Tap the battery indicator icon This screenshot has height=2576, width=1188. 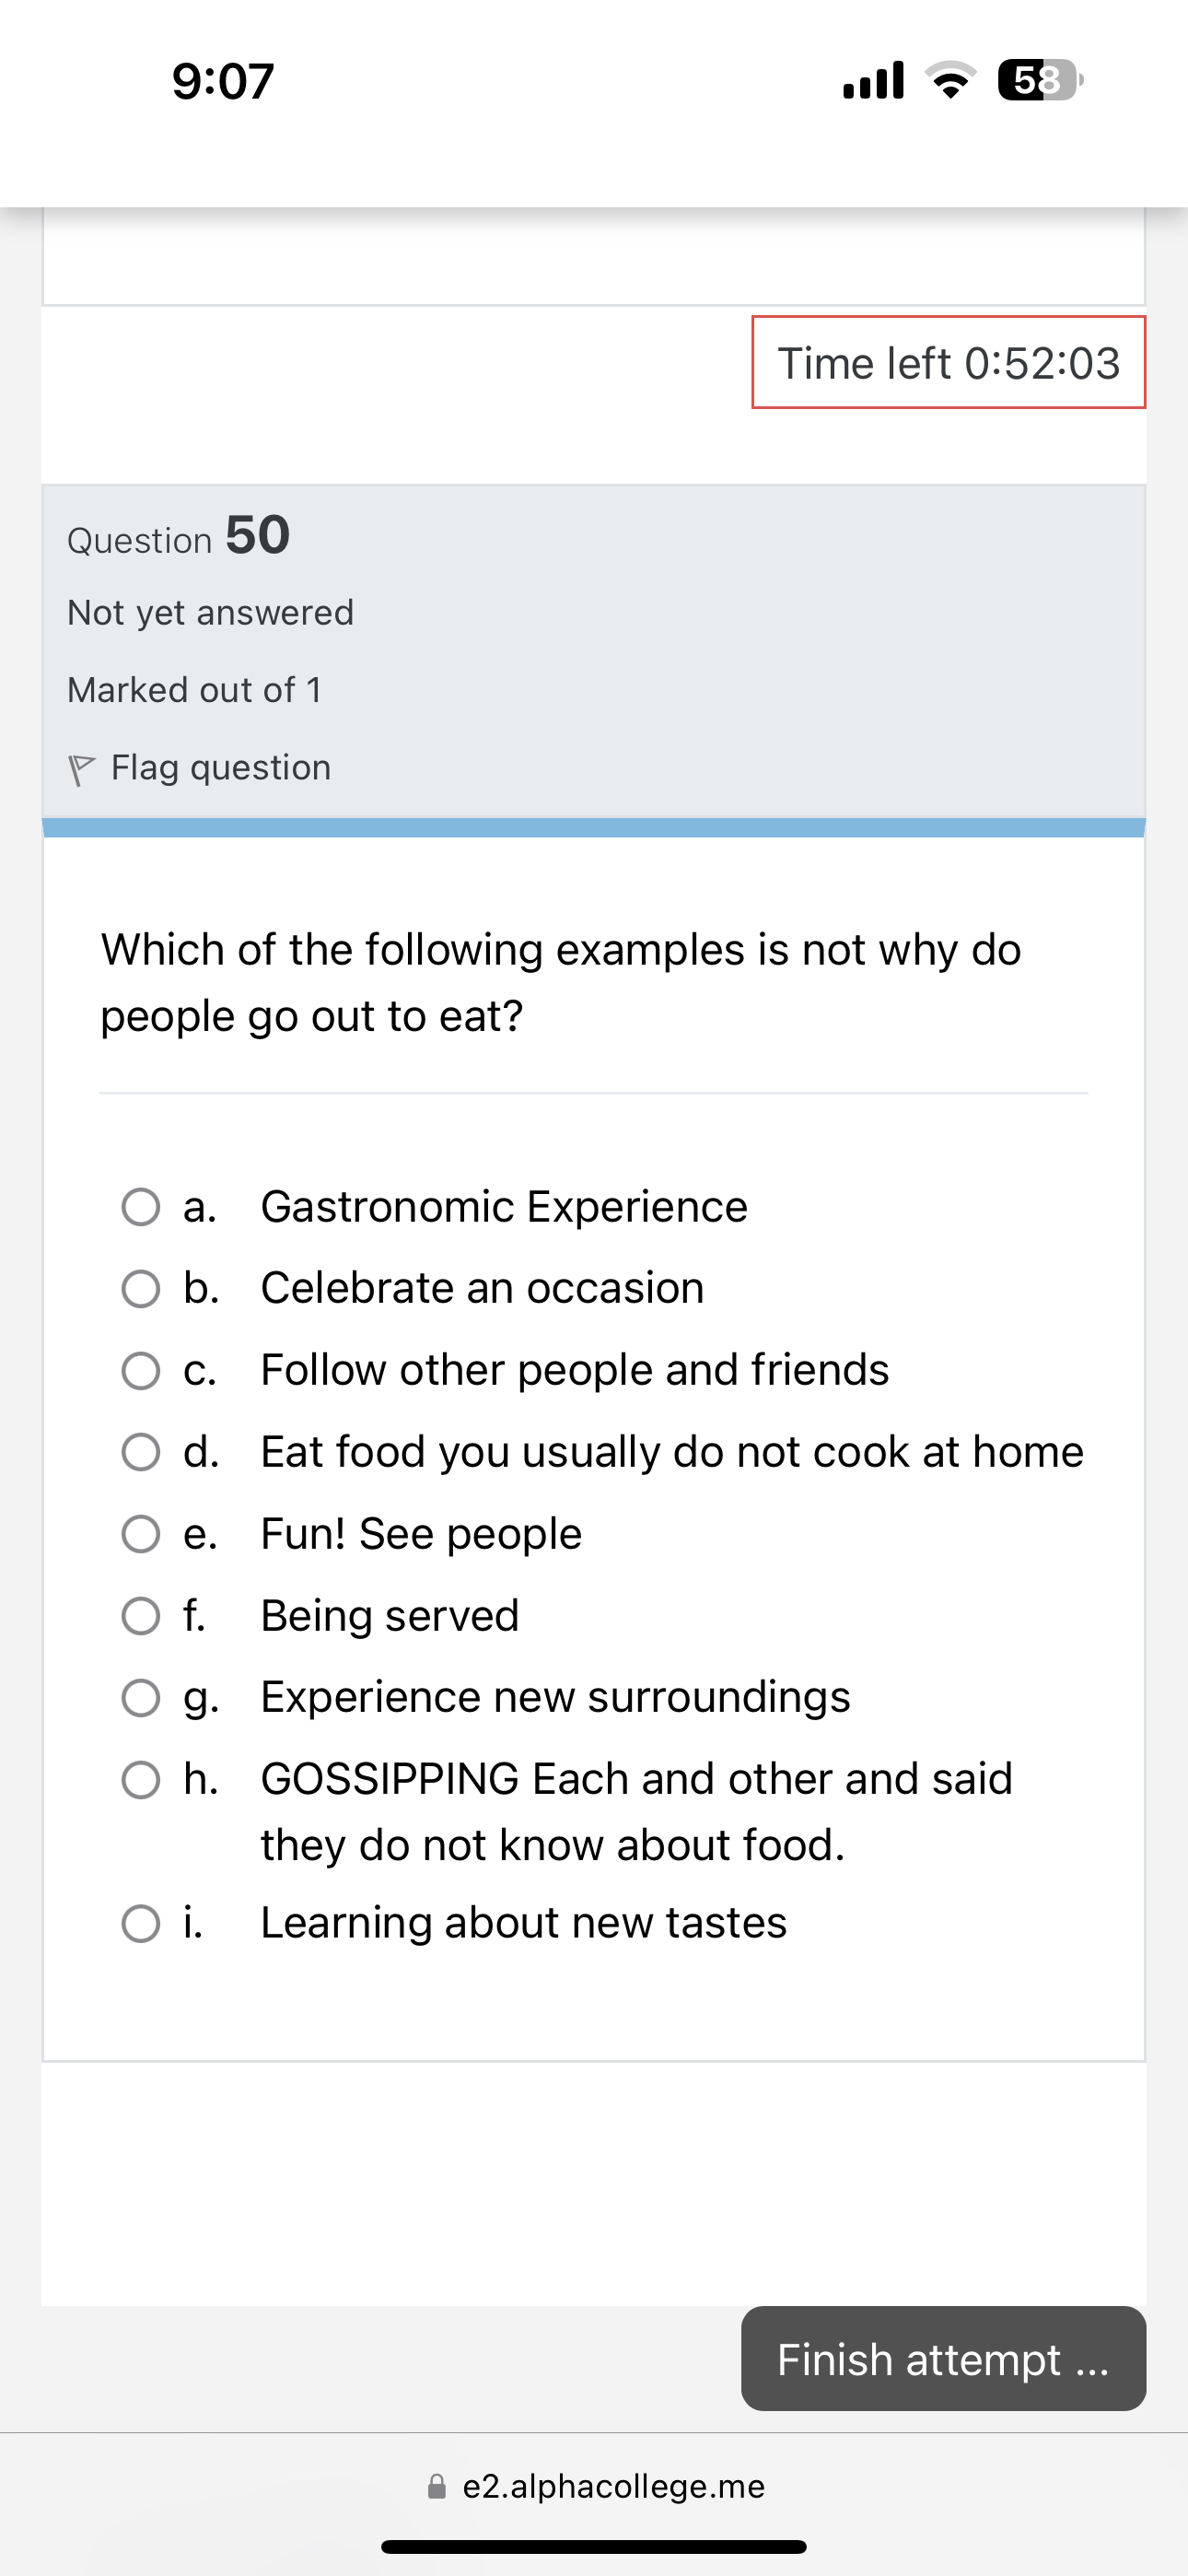(1039, 80)
